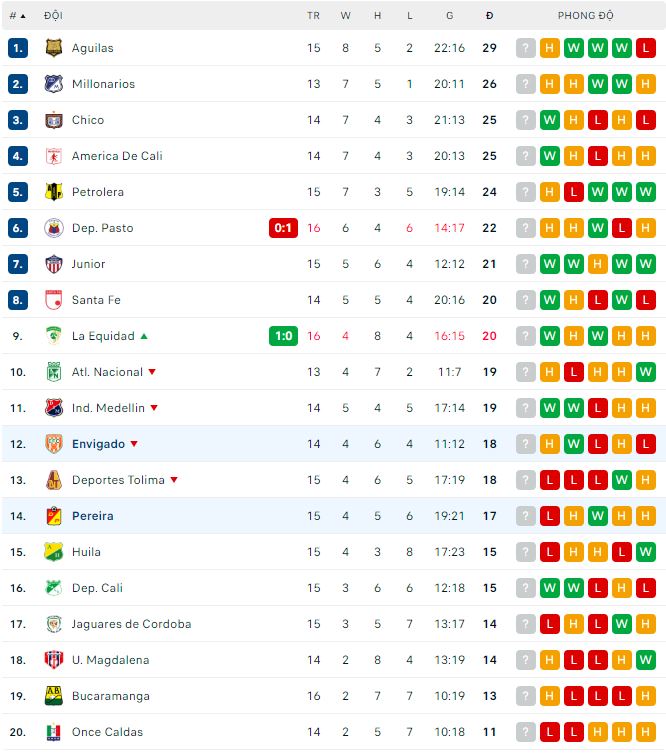Image resolution: width=666 pixels, height=753 pixels.
Task: Click the Once Caldas flag logo
Action: 54,732
